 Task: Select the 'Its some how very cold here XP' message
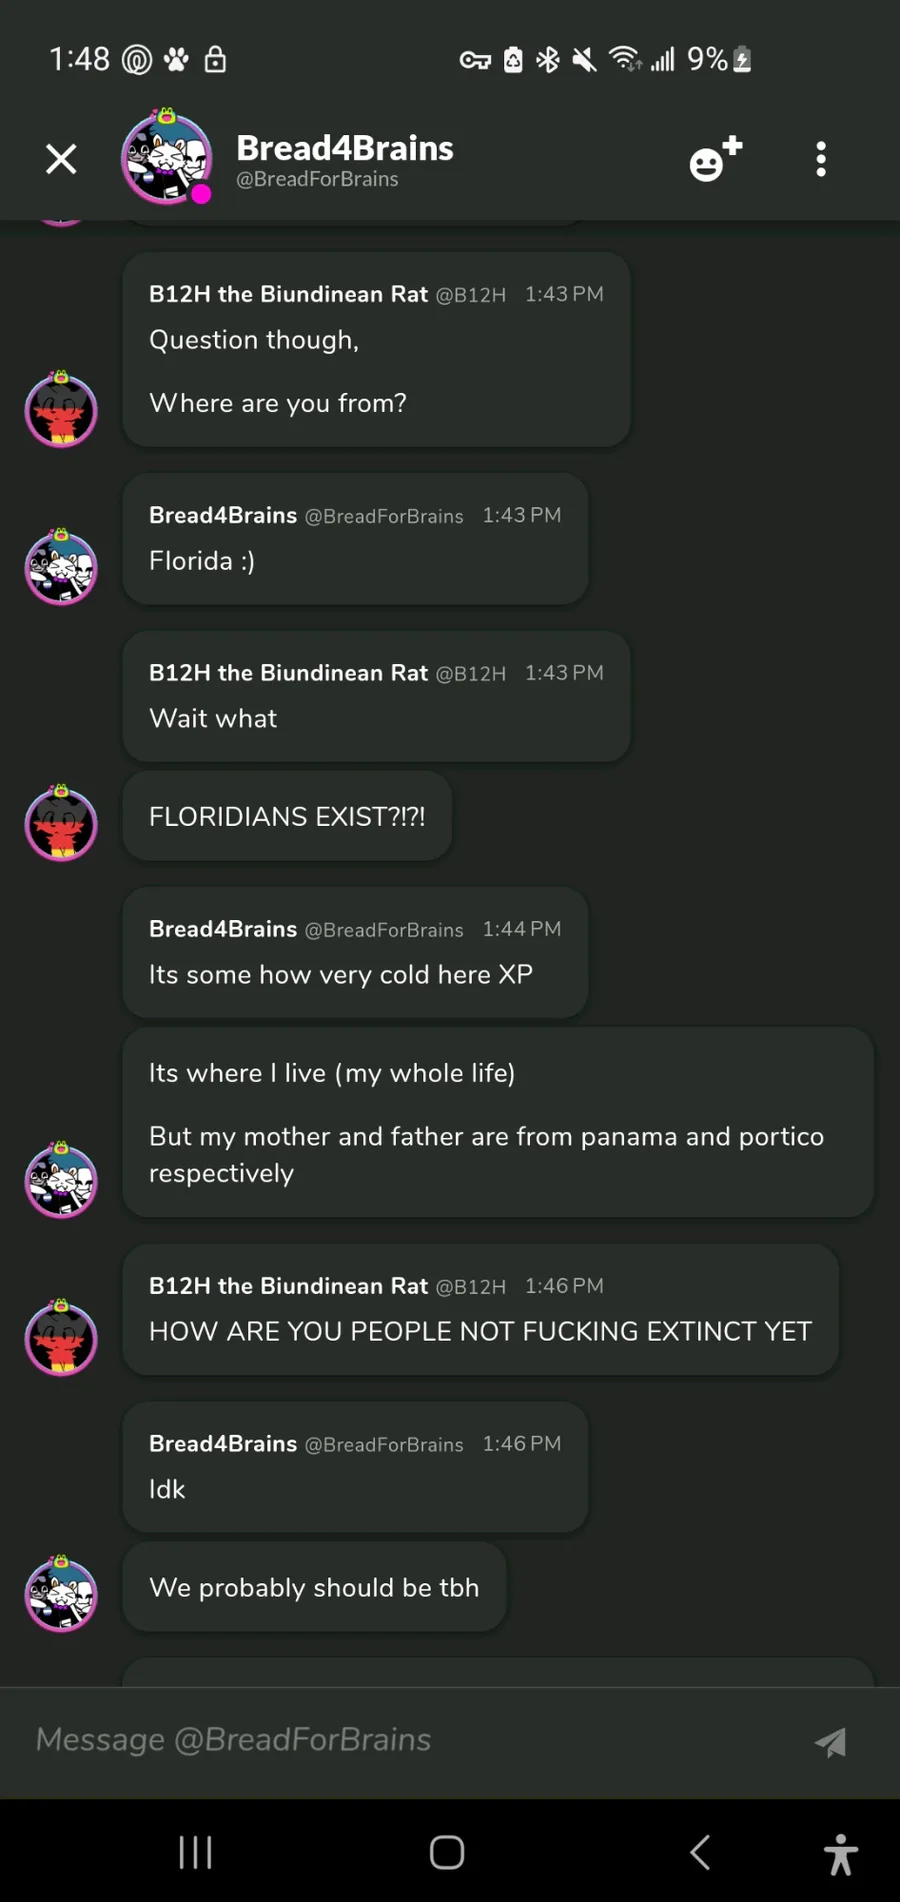(x=355, y=952)
